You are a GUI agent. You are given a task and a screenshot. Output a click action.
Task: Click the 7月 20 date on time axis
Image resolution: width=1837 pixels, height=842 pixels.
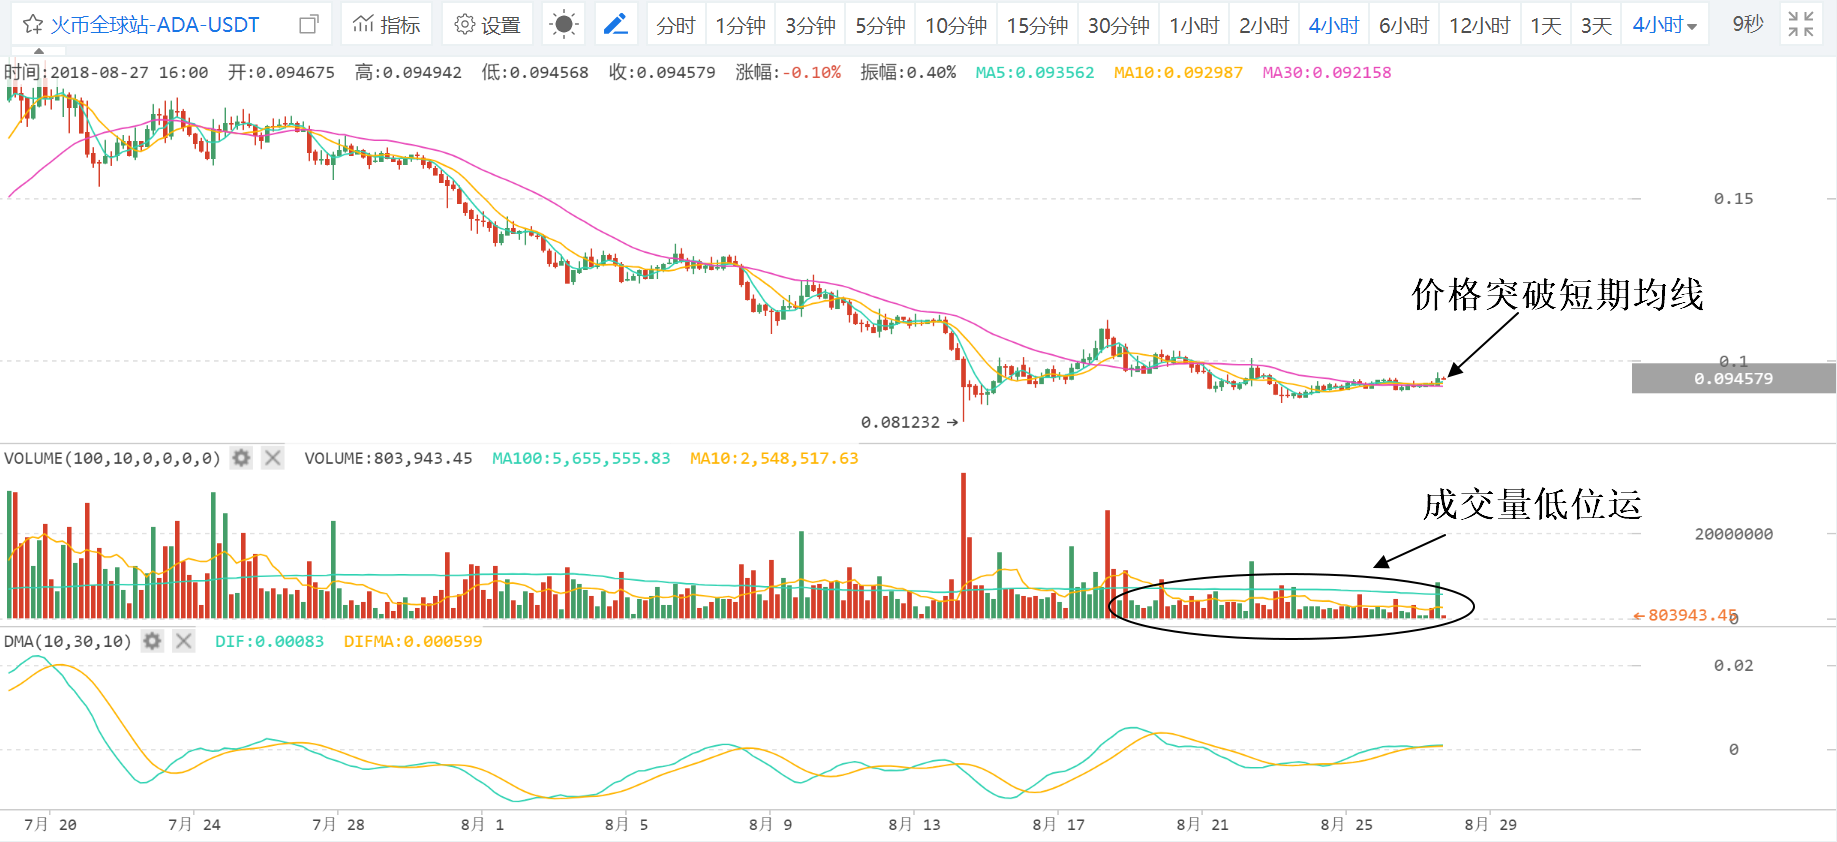pos(50,824)
